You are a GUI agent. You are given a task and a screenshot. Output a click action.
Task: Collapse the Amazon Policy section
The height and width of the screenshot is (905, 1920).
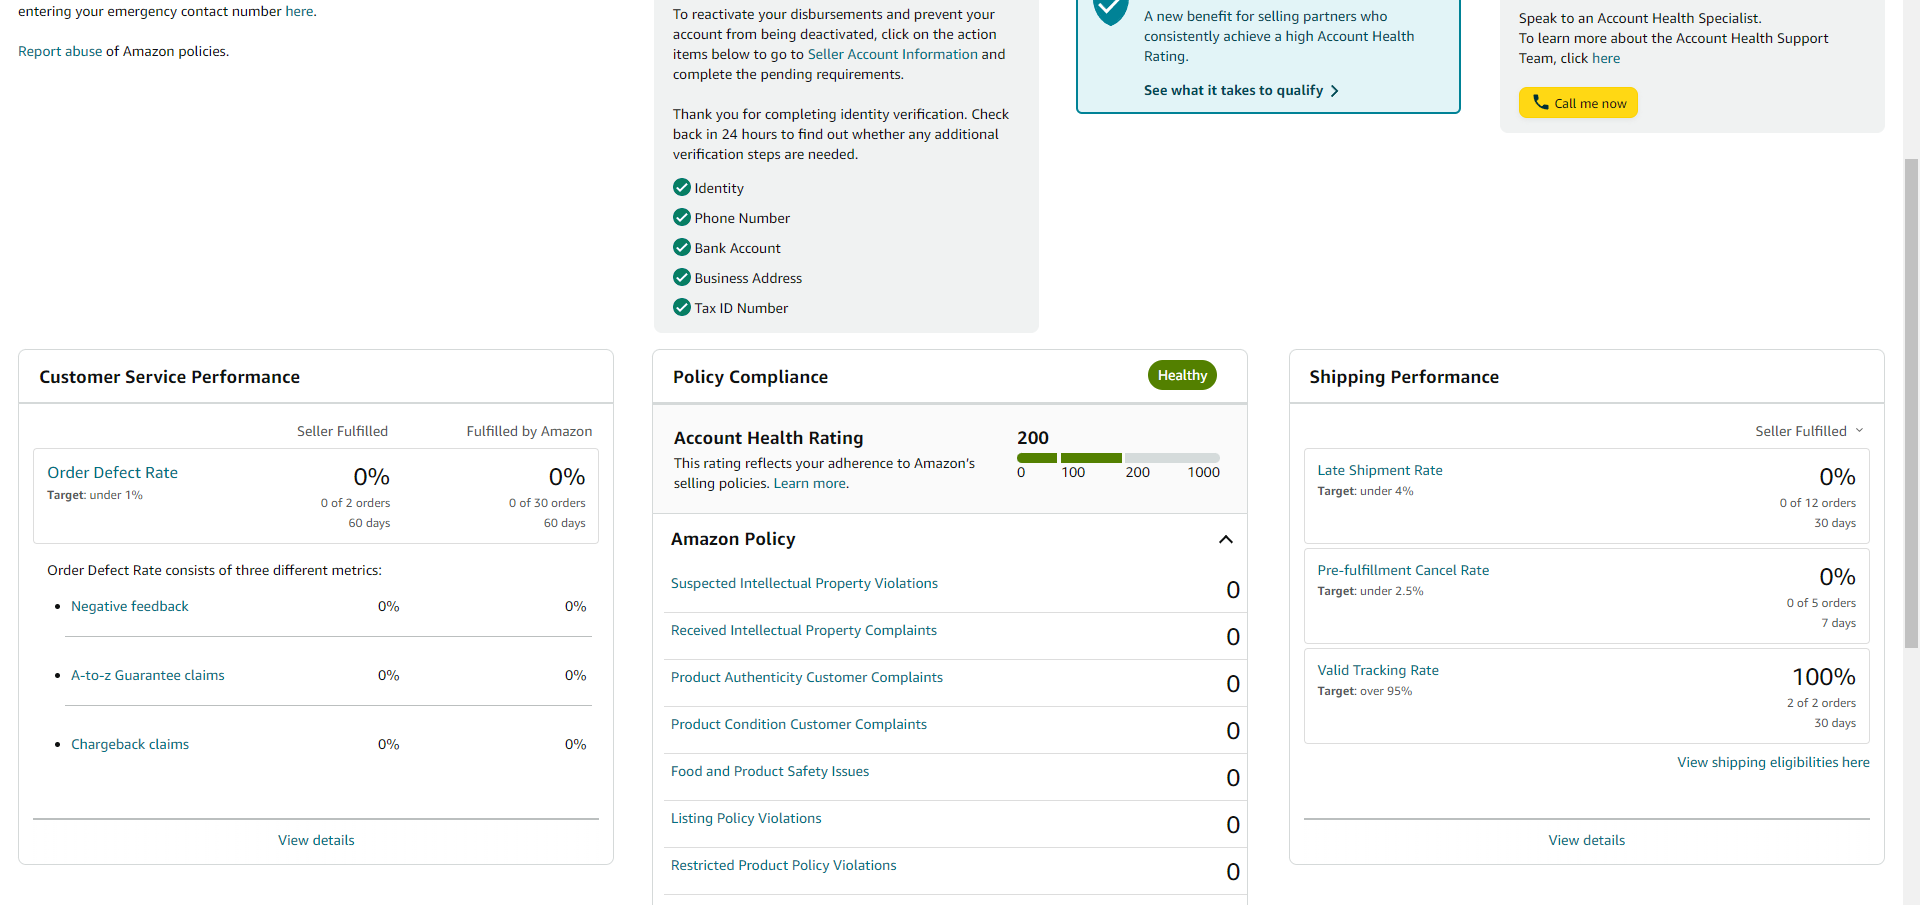pos(1226,539)
